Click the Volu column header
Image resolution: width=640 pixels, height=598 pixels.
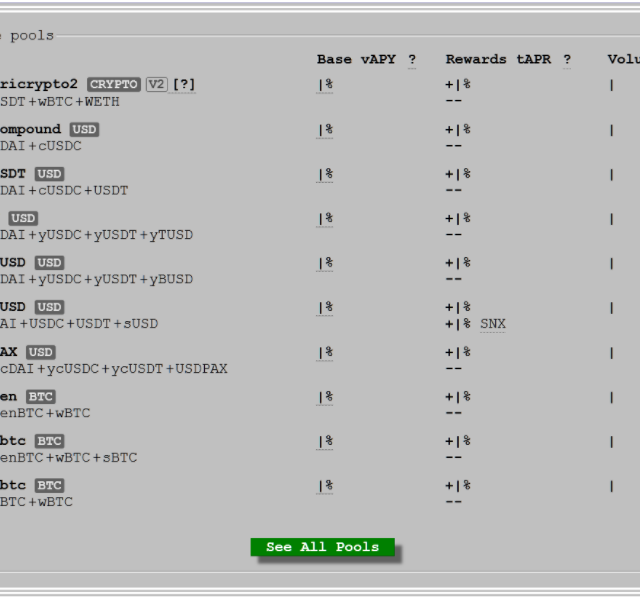(x=624, y=60)
